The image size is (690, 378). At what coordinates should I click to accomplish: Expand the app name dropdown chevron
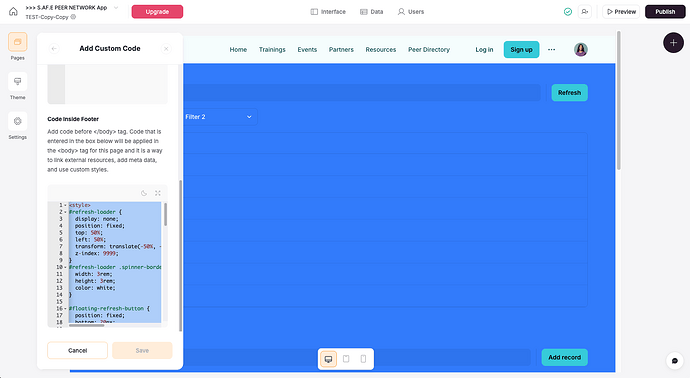[116, 7]
